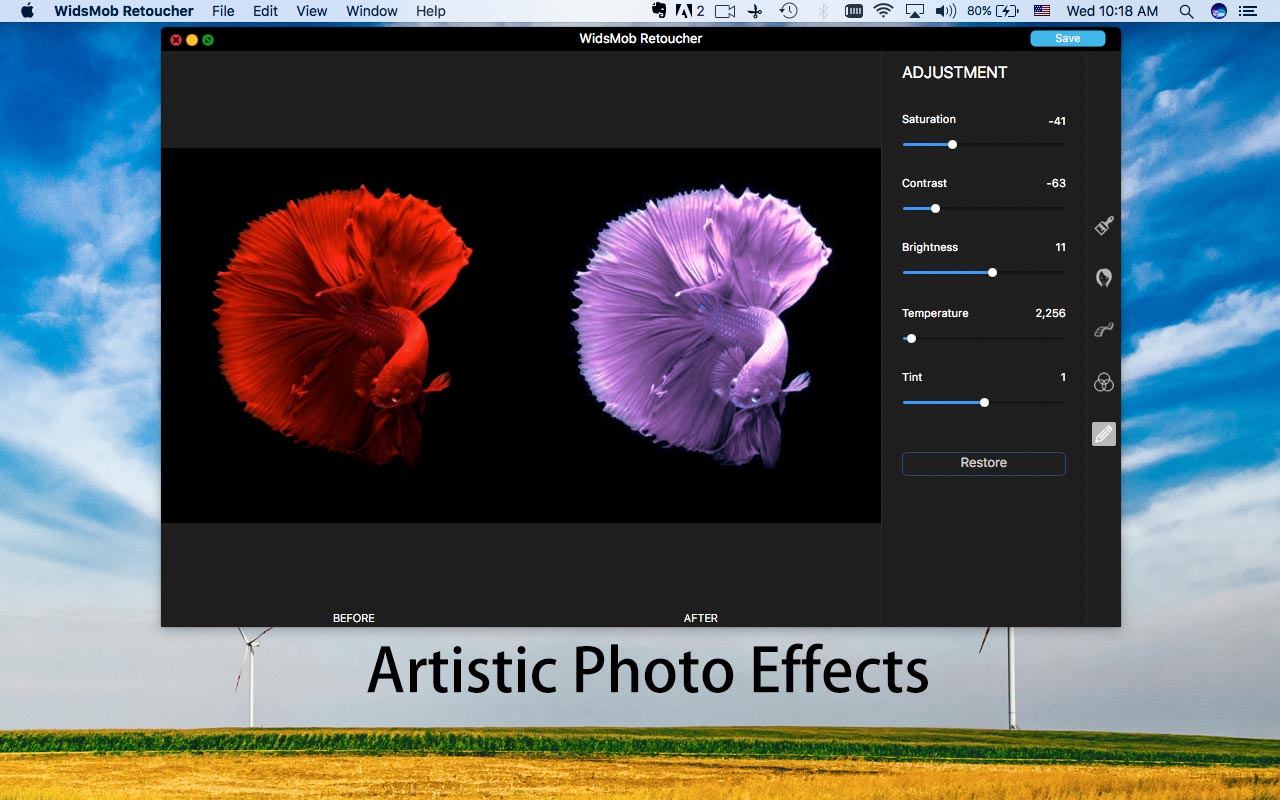Open Spotlight search magnifier
Viewport: 1280px width, 800px height.
(x=1186, y=11)
